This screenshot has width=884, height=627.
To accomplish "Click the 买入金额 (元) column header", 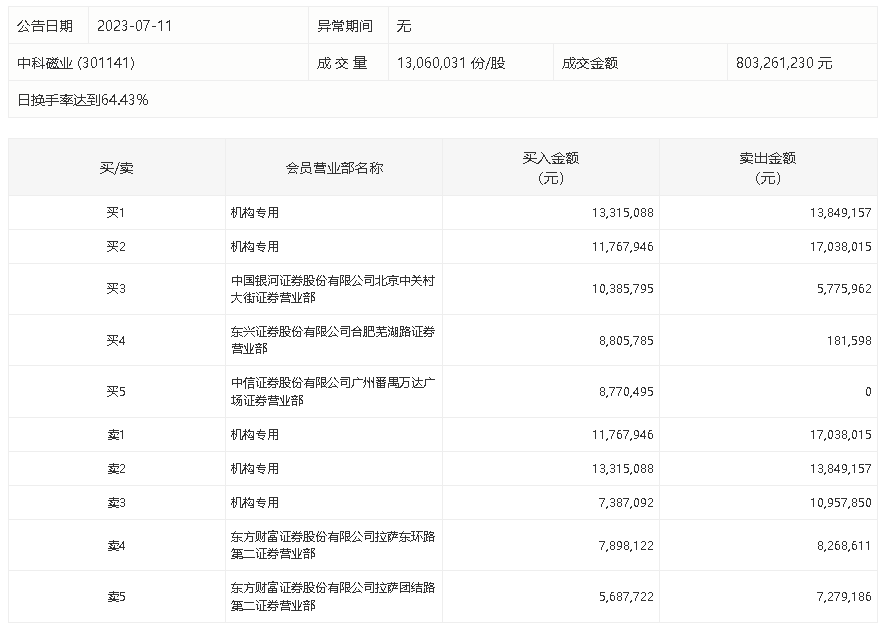I will click(x=551, y=168).
